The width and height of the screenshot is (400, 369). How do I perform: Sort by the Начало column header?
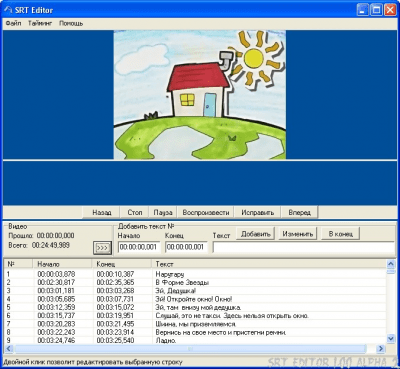click(x=62, y=264)
